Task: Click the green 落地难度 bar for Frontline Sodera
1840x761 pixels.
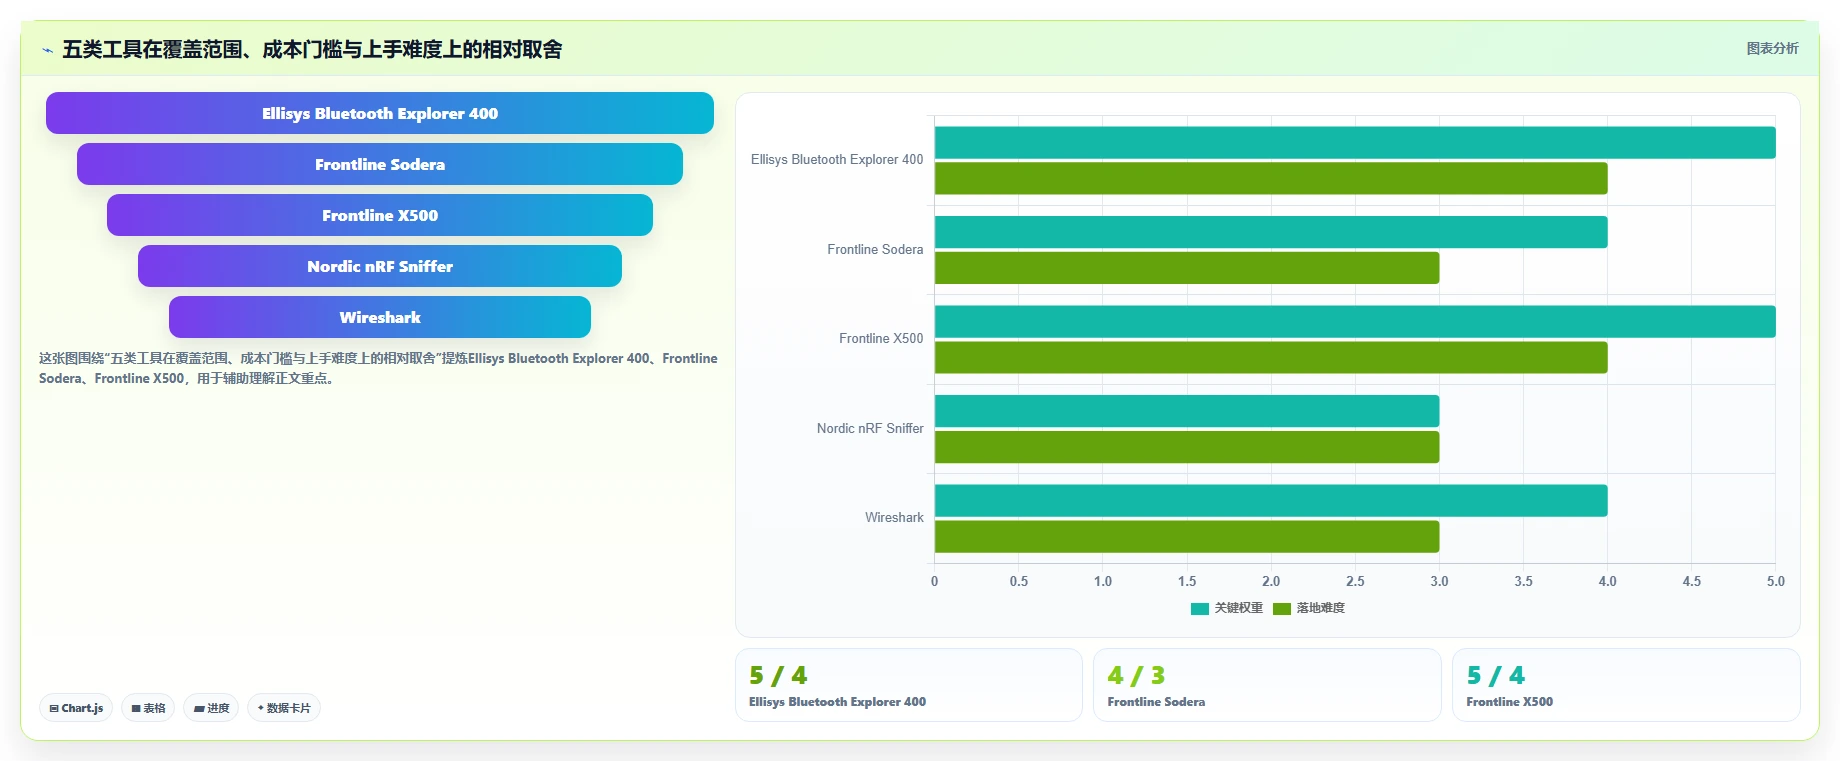Action: pos(1187,268)
